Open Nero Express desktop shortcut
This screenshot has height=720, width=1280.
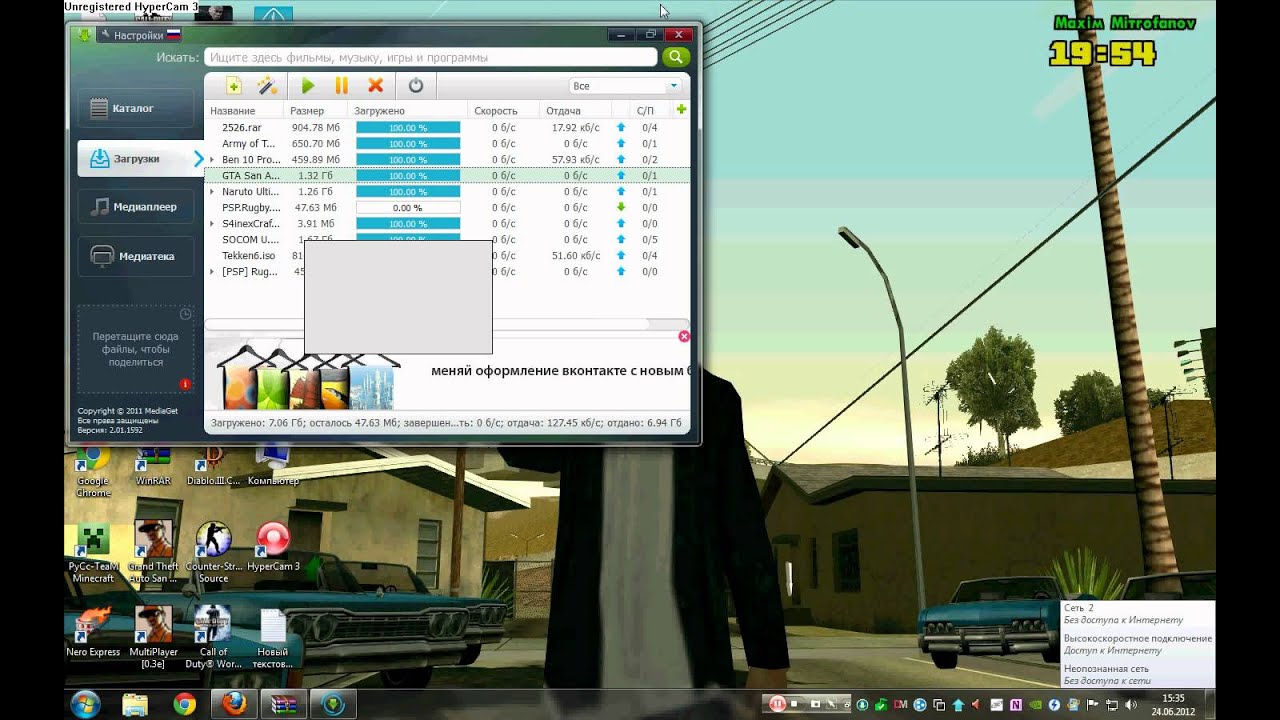(x=93, y=632)
